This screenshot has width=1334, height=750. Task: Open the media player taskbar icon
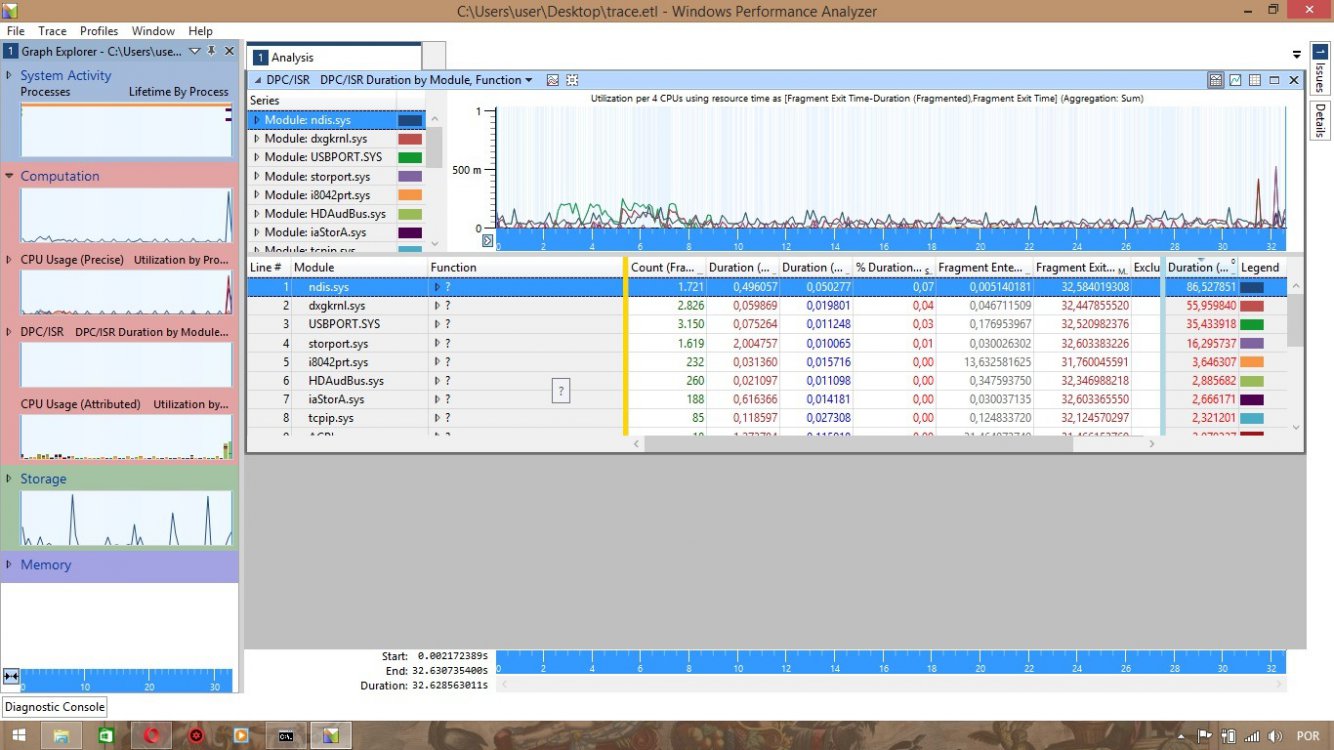point(241,735)
